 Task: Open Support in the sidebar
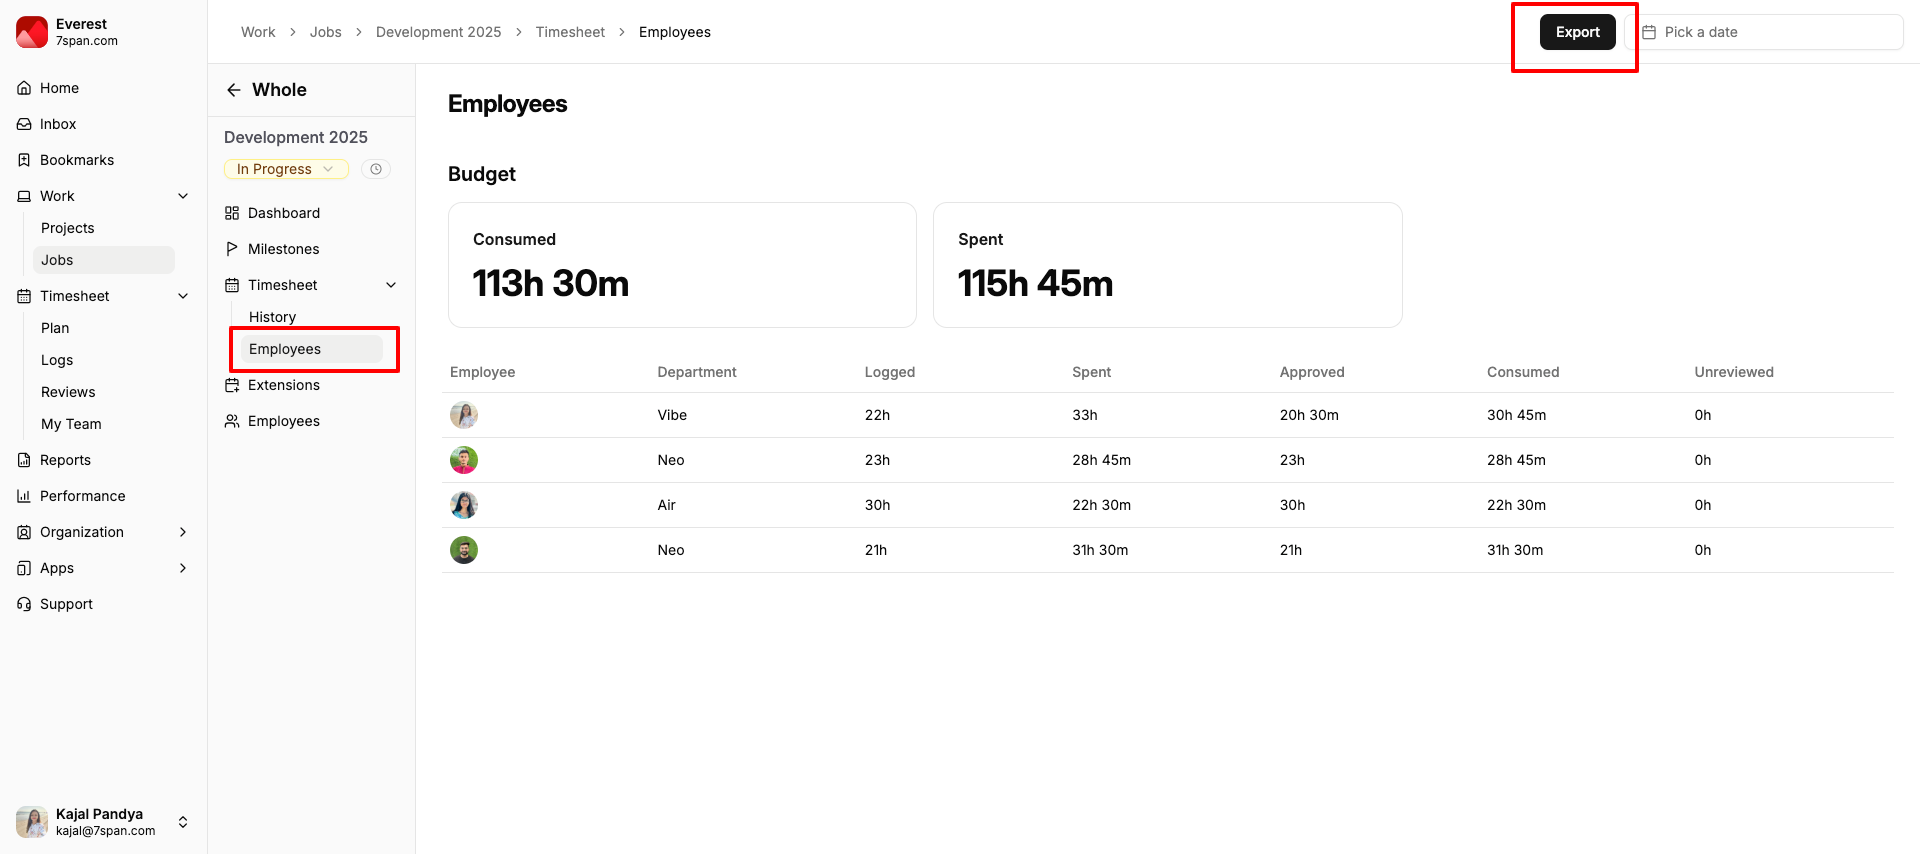[66, 604]
